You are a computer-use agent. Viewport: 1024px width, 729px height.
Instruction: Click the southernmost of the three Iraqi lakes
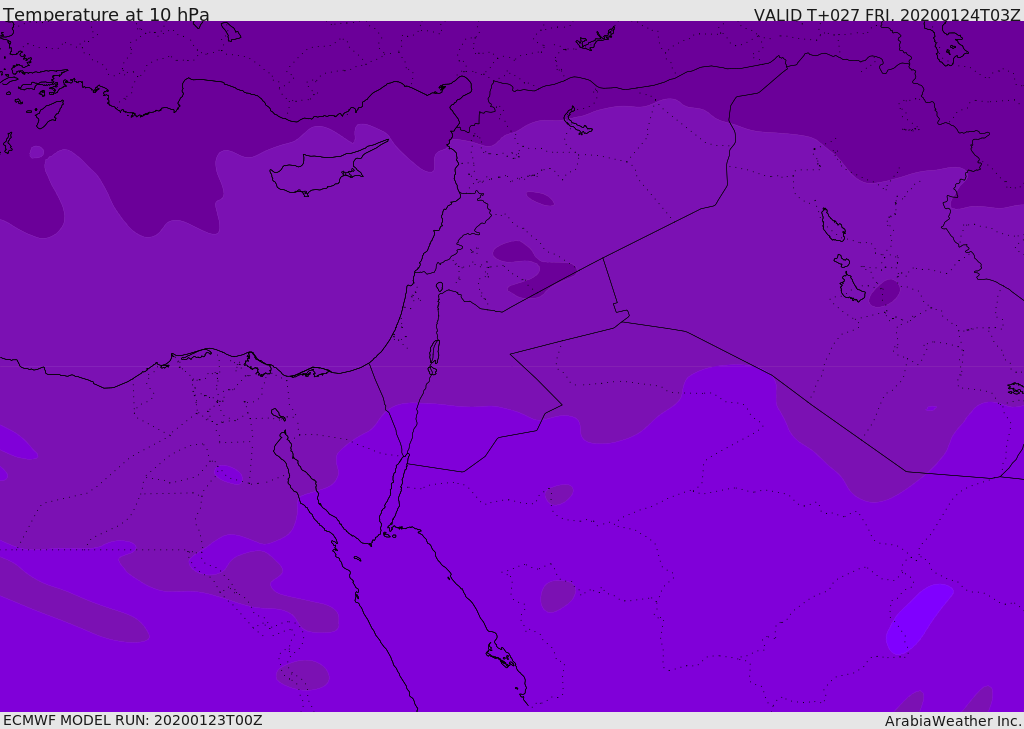851,288
